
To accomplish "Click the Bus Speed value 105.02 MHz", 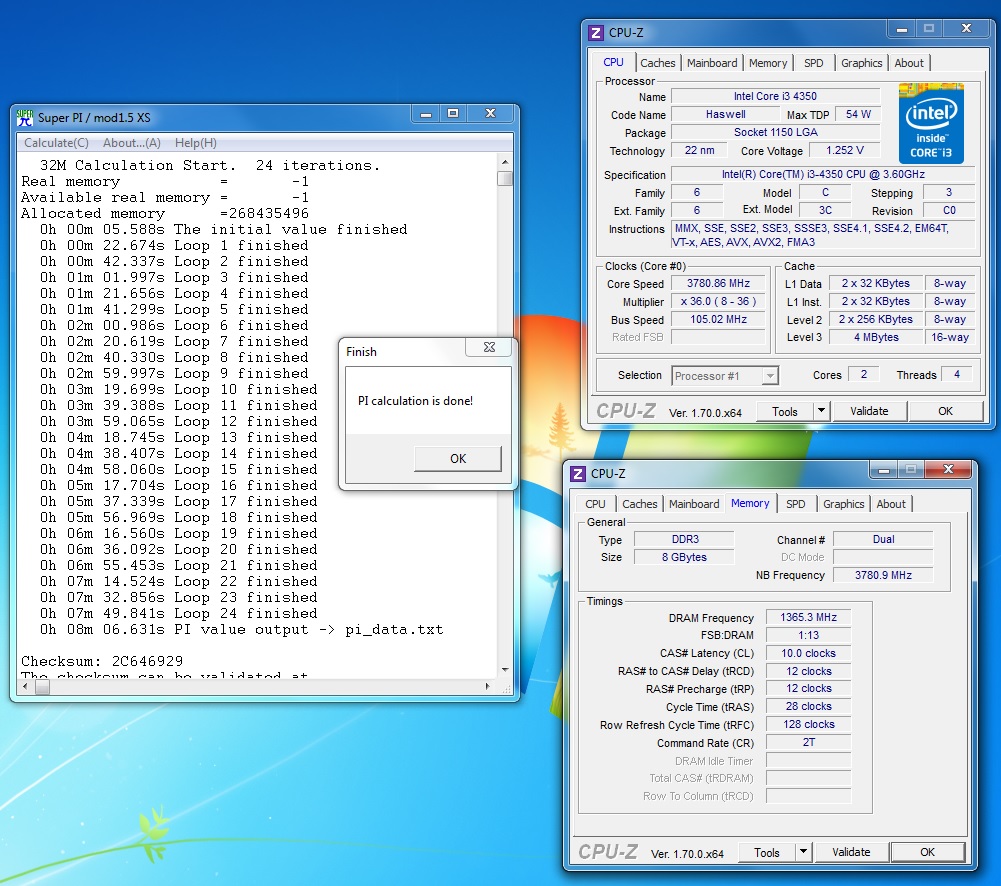I will point(718,319).
